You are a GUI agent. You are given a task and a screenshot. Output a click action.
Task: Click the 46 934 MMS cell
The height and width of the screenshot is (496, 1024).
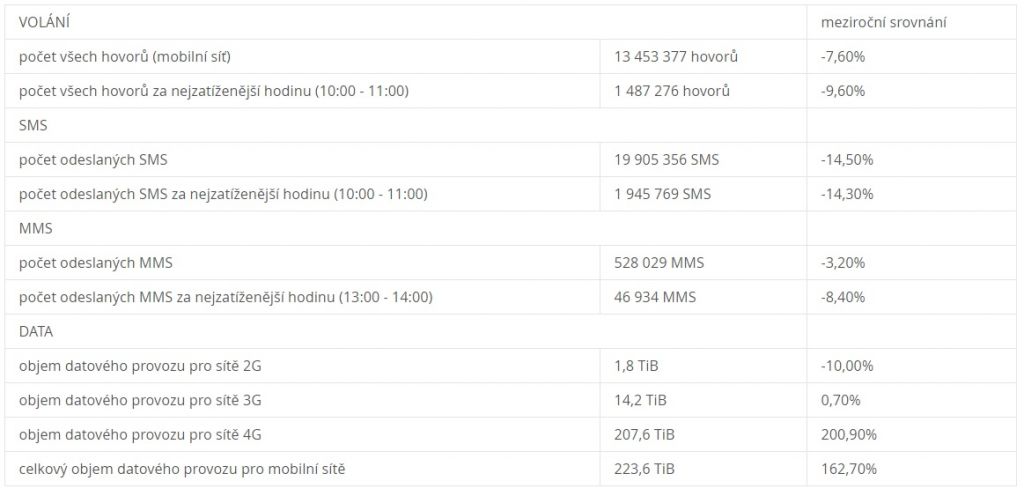click(655, 297)
